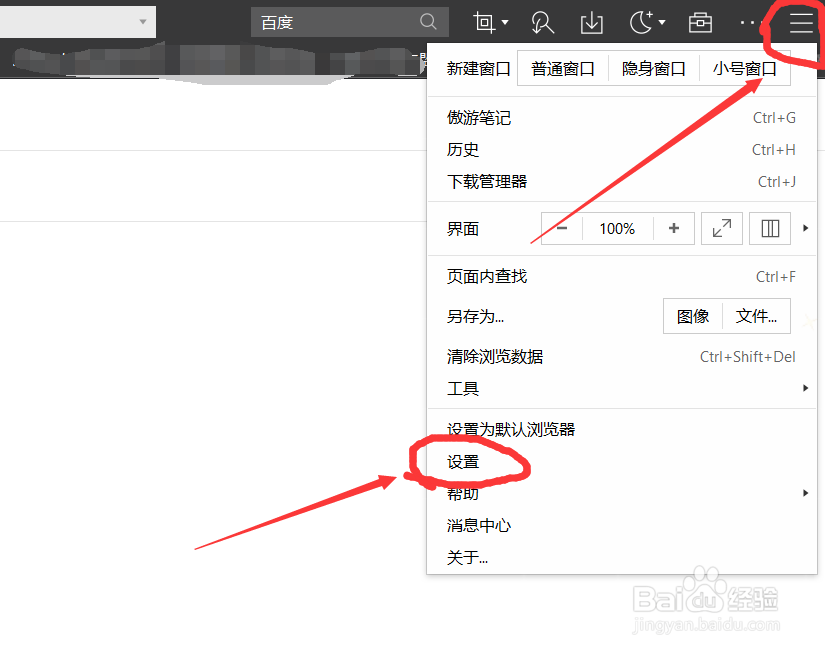Image resolution: width=825 pixels, height=654 pixels.
Task: Enable night mode via the moon icon
Action: (640, 22)
